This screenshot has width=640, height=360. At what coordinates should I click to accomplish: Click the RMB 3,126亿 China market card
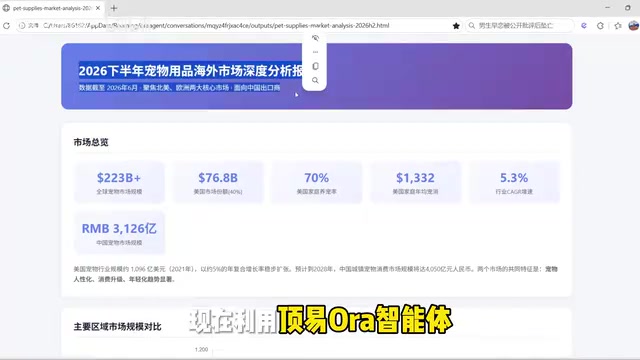(119, 233)
